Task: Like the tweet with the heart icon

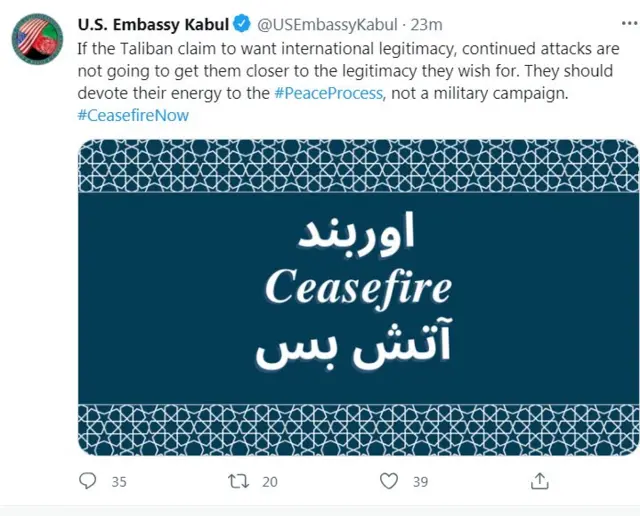Action: click(389, 481)
